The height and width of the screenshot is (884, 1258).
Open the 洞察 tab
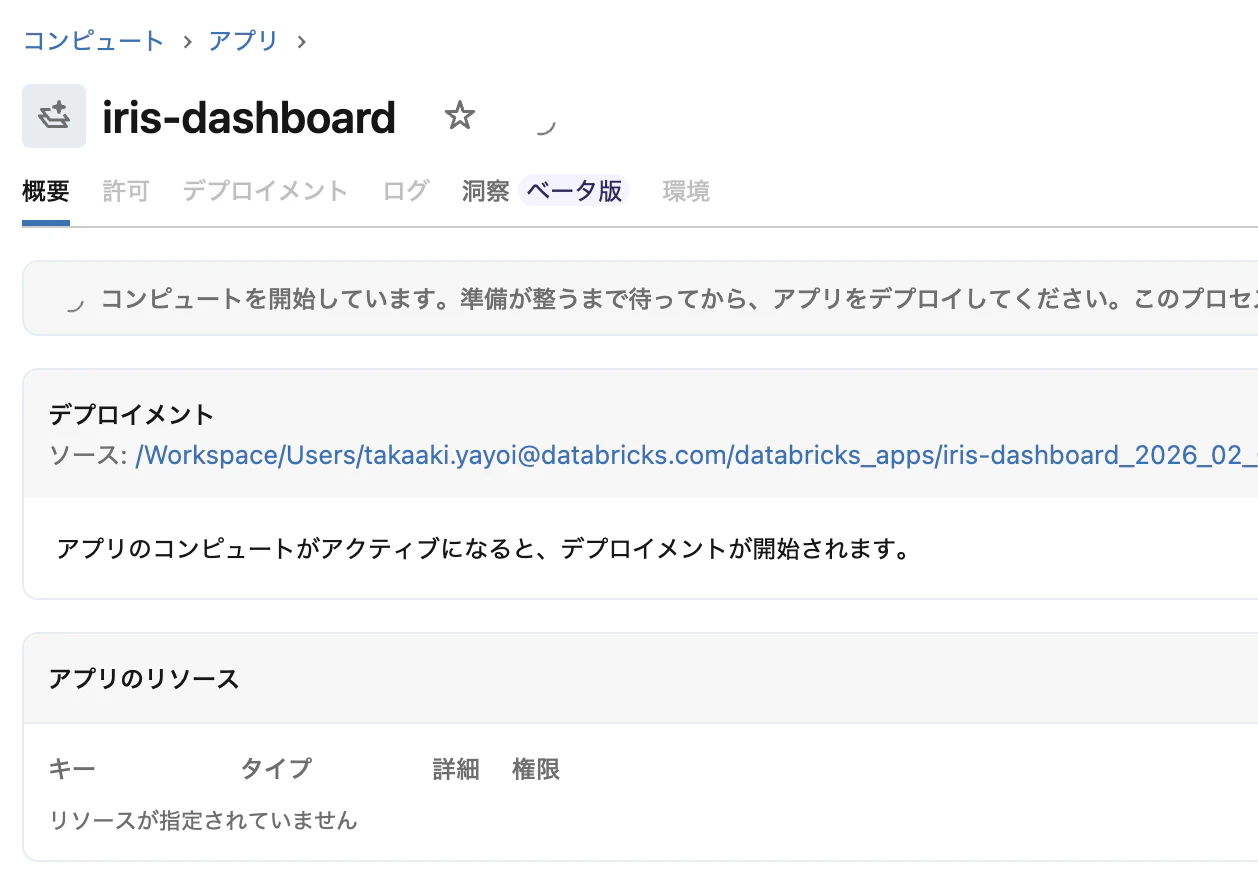coord(485,190)
